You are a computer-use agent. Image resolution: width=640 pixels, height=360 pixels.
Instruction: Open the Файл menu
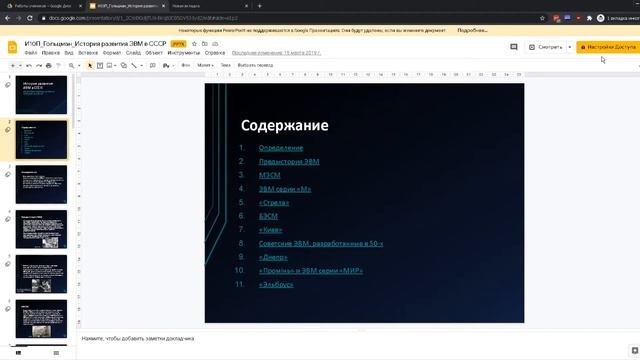[31, 53]
